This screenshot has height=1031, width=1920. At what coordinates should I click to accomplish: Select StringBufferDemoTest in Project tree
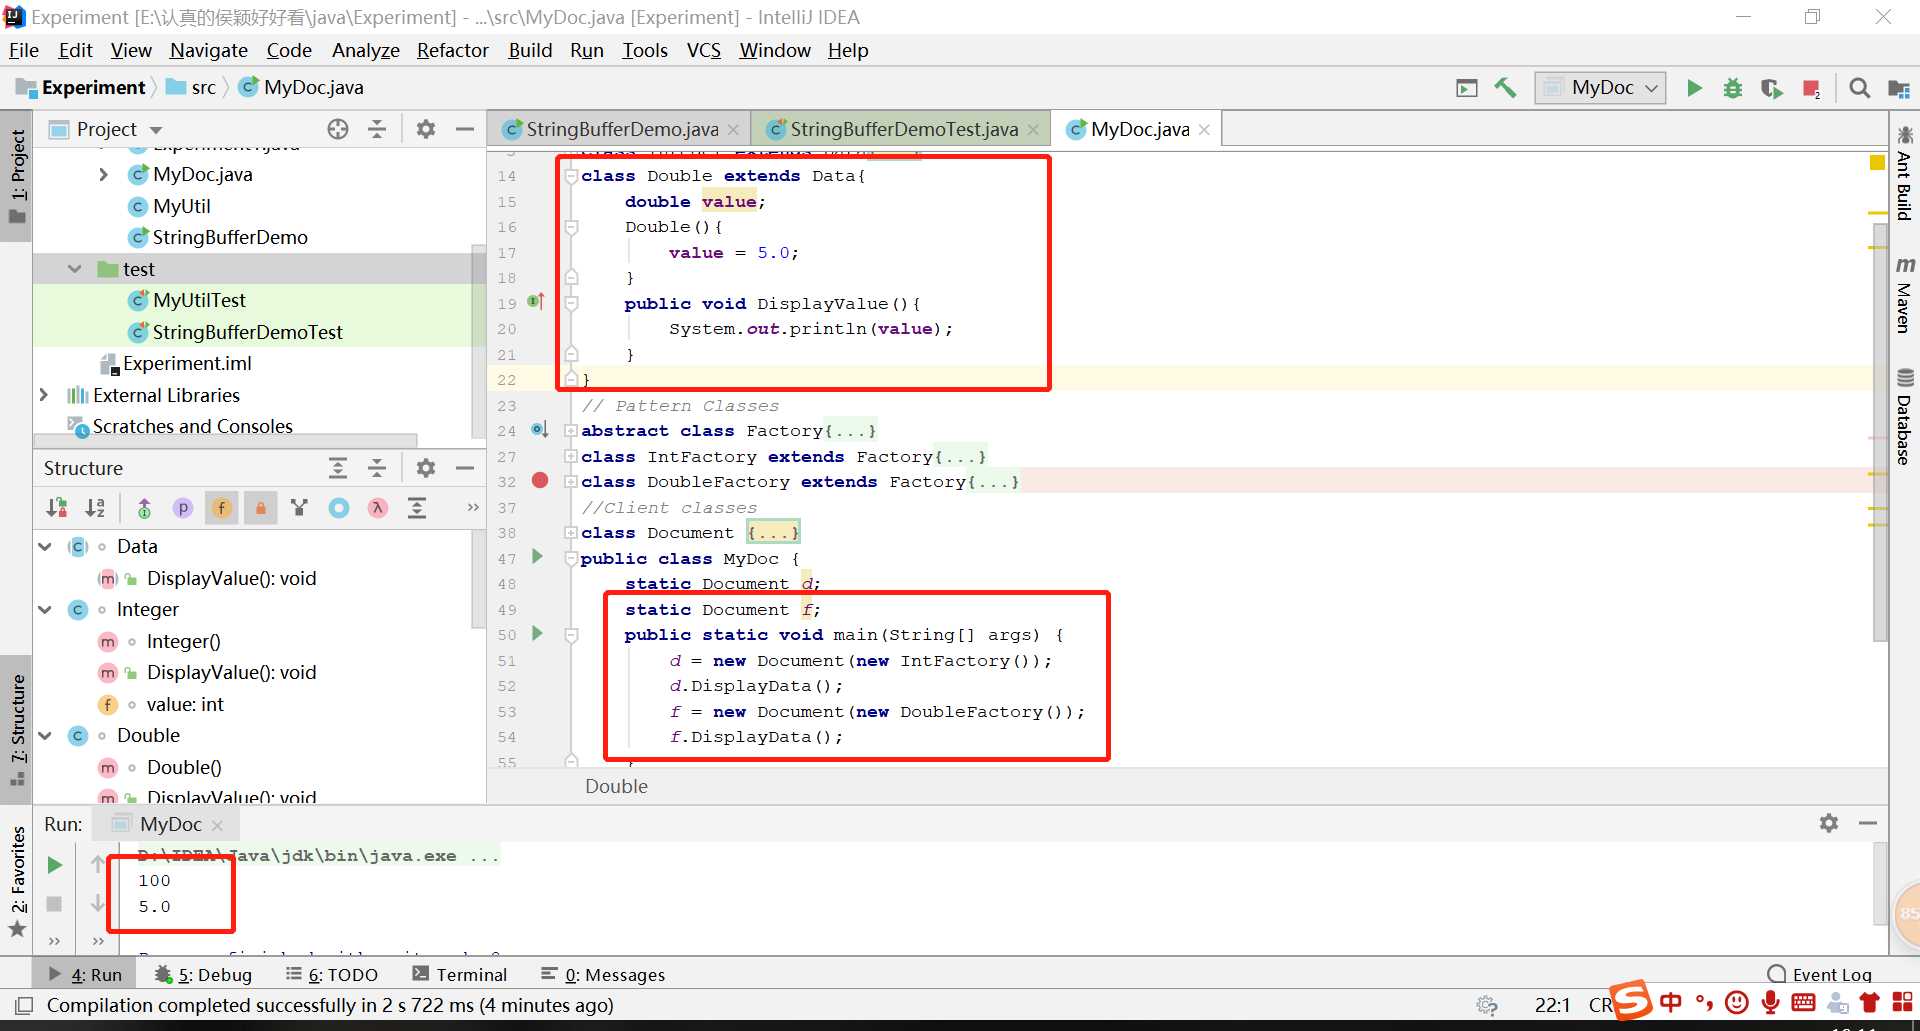[247, 332]
